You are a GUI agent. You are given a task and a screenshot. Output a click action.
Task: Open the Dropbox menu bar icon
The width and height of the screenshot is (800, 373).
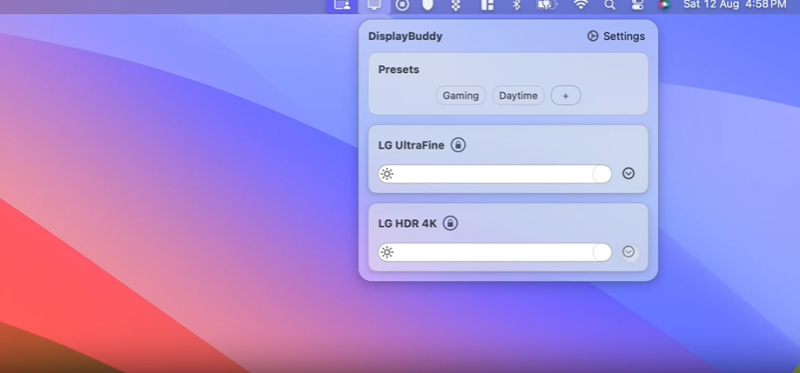coord(457,5)
